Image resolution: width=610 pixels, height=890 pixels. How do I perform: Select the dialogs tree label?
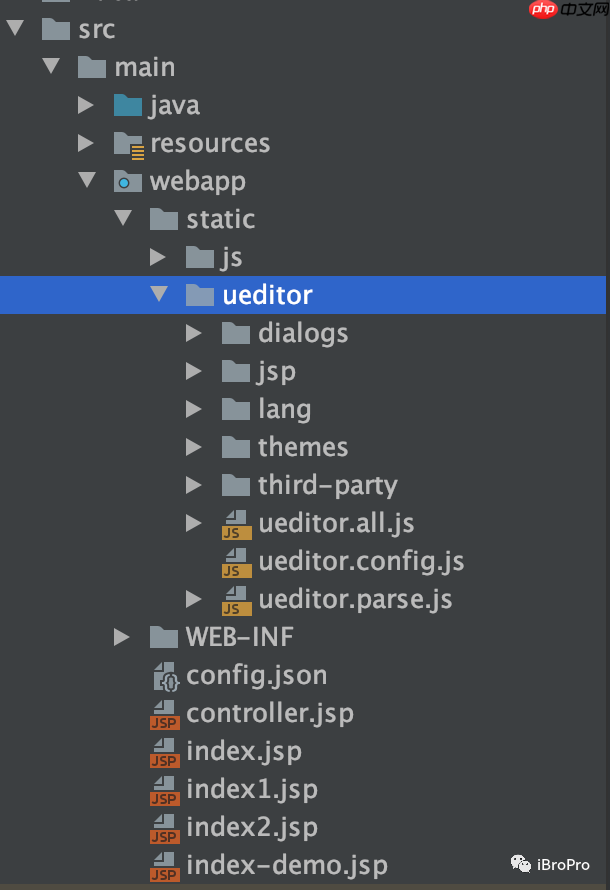click(303, 333)
